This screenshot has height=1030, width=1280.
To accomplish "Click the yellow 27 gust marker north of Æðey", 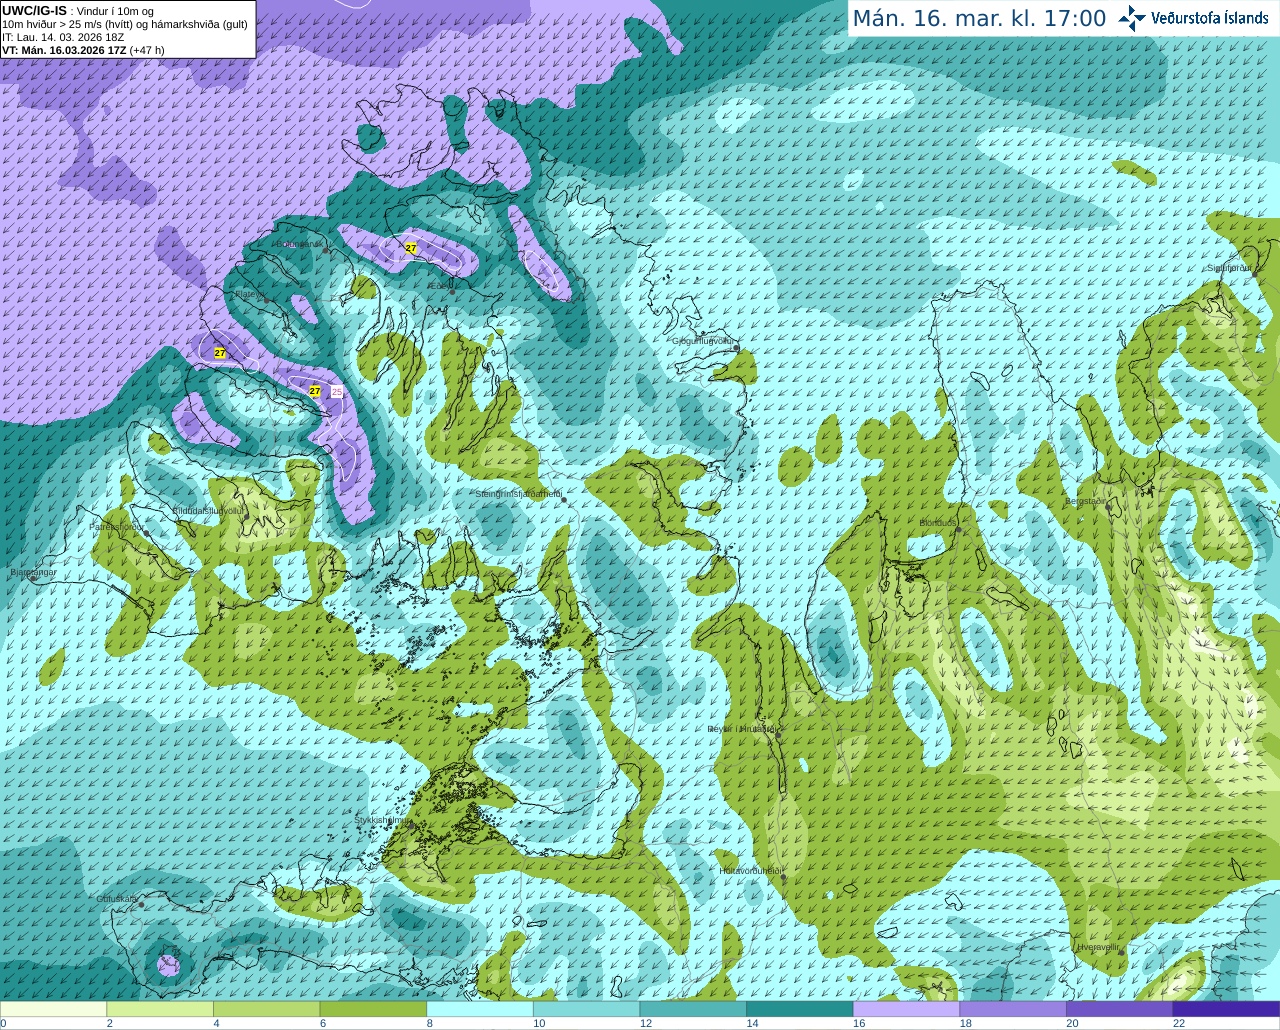I will point(410,248).
